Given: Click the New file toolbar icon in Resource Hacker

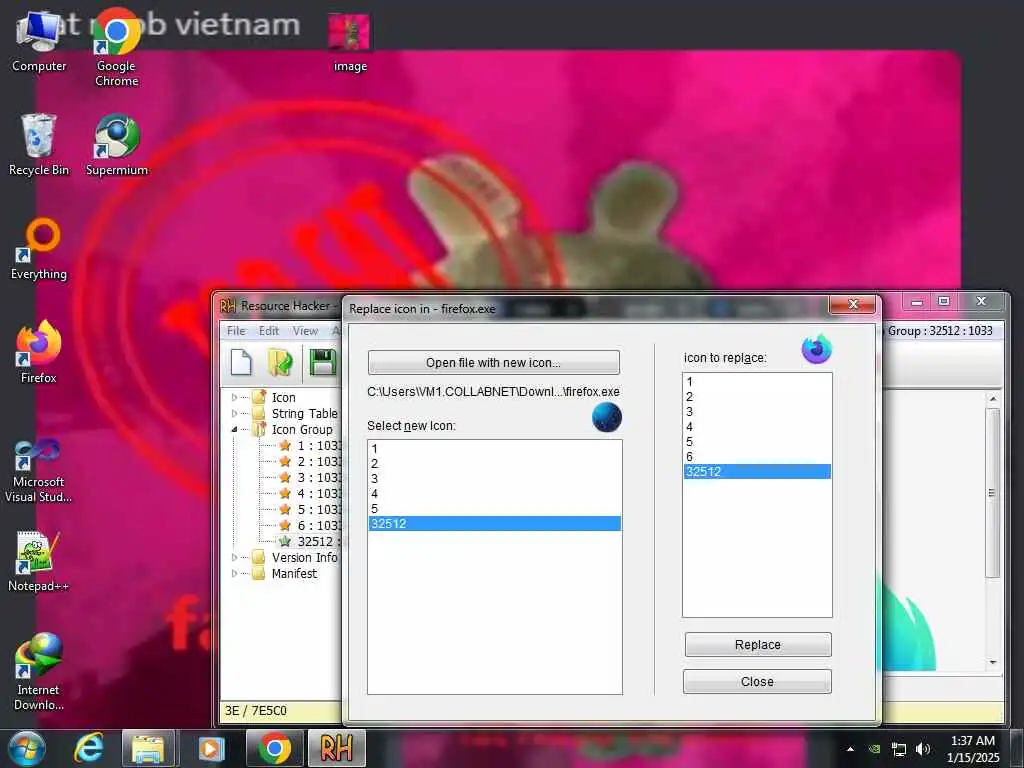Looking at the screenshot, I should (x=241, y=362).
